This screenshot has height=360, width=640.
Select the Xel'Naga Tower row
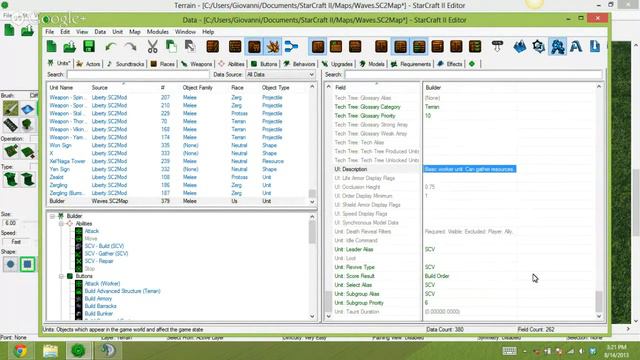178,161
